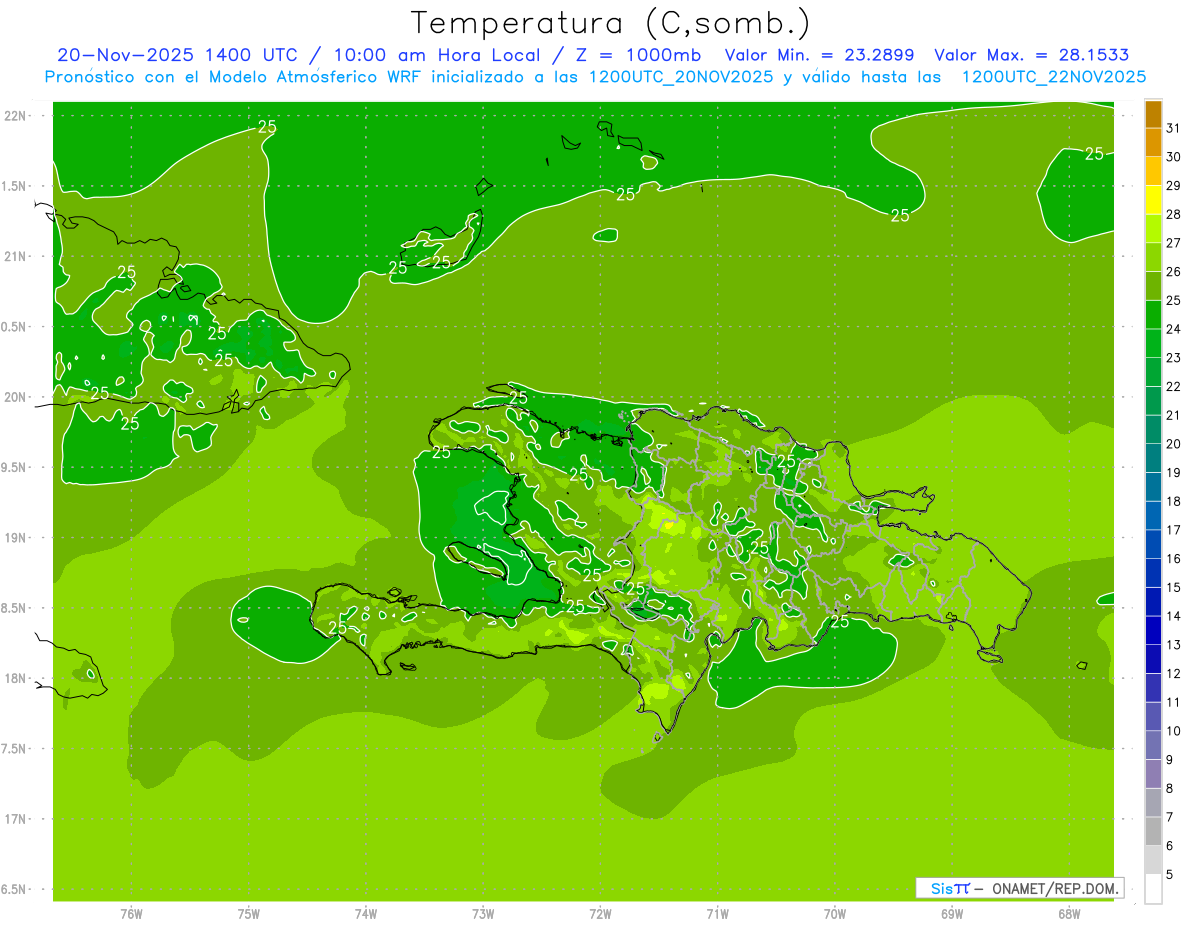
Task: Click the Valor Max. = 28.1533 text
Action: click(x=1031, y=55)
